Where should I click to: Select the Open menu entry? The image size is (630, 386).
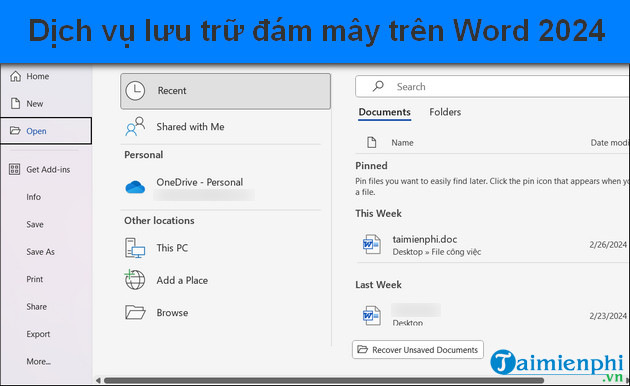pyautogui.click(x=46, y=131)
